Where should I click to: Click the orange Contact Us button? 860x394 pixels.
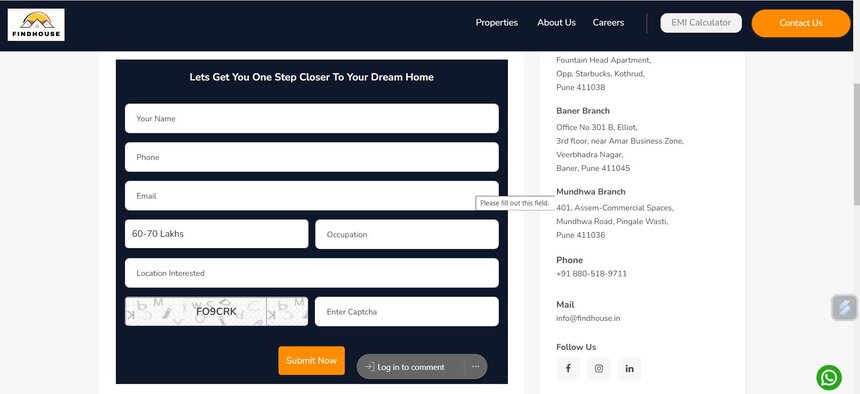(x=801, y=23)
